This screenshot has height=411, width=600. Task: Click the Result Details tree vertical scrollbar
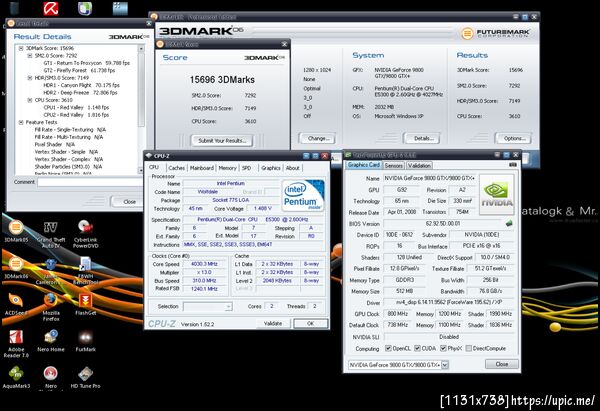pyautogui.click(x=141, y=109)
